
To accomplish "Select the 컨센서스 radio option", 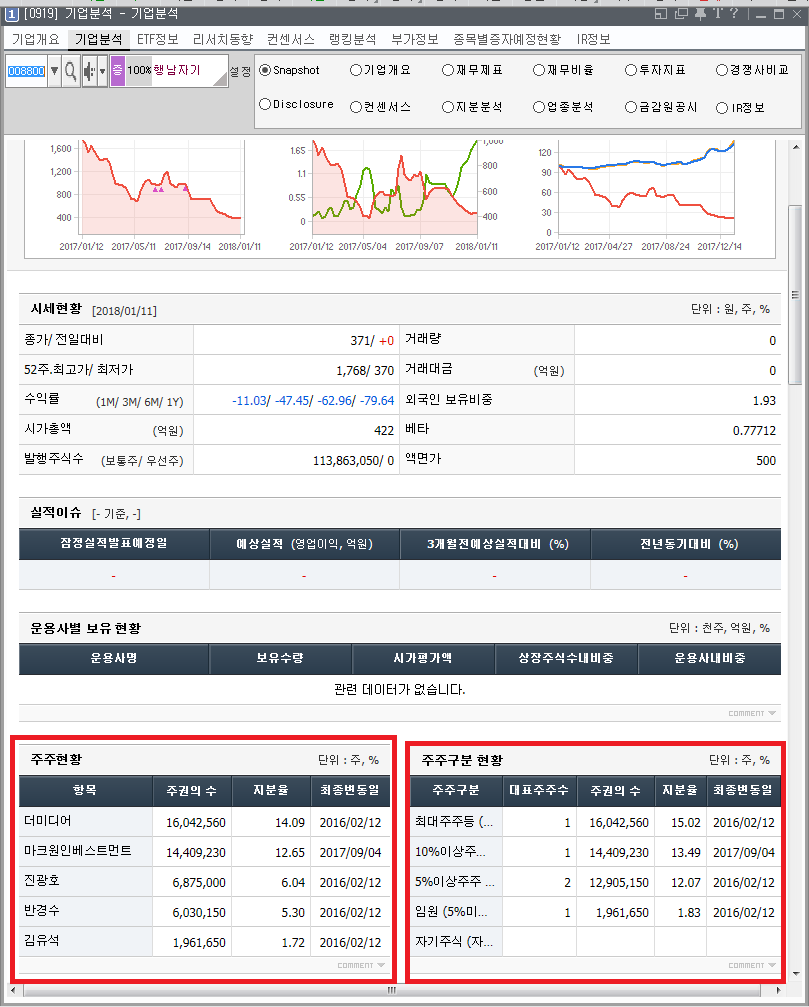I will 356,107.
